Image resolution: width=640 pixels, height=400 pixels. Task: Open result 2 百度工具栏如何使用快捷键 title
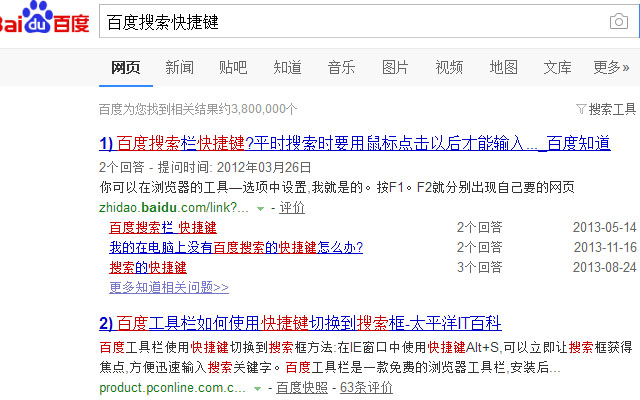(300, 323)
